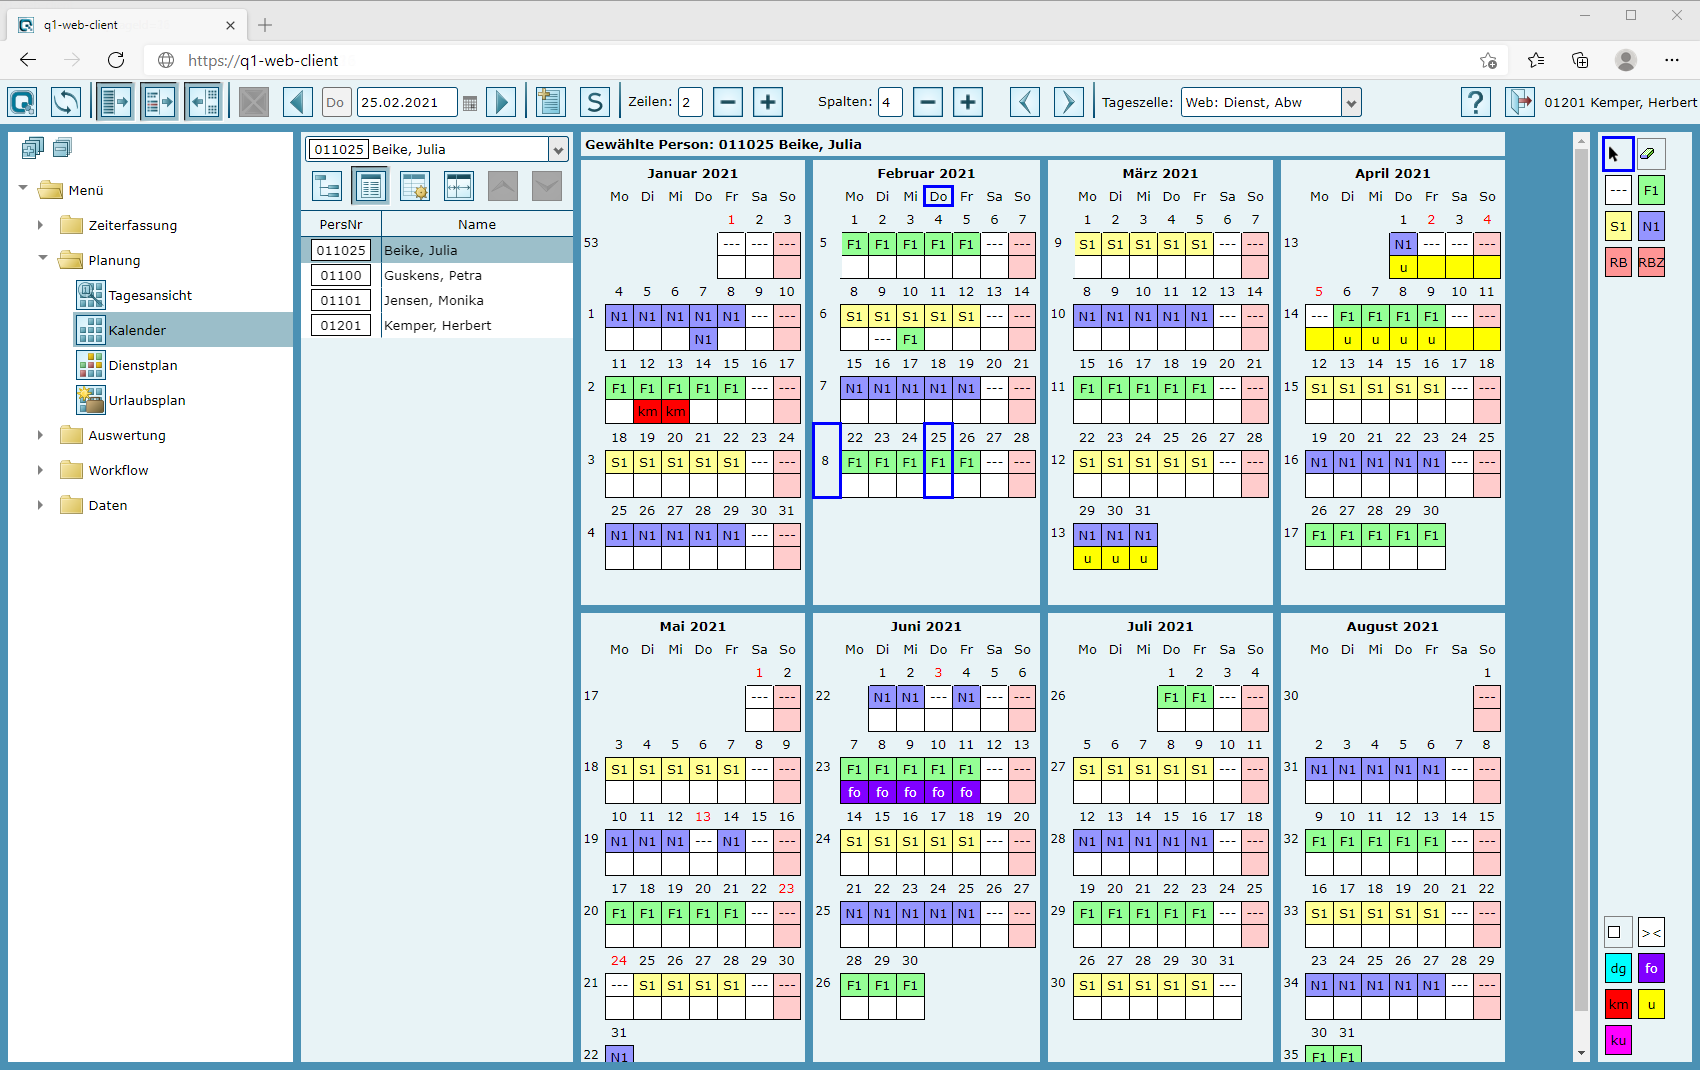Toggle the list view button in the person panel
This screenshot has width=1700, height=1070.
[x=370, y=186]
